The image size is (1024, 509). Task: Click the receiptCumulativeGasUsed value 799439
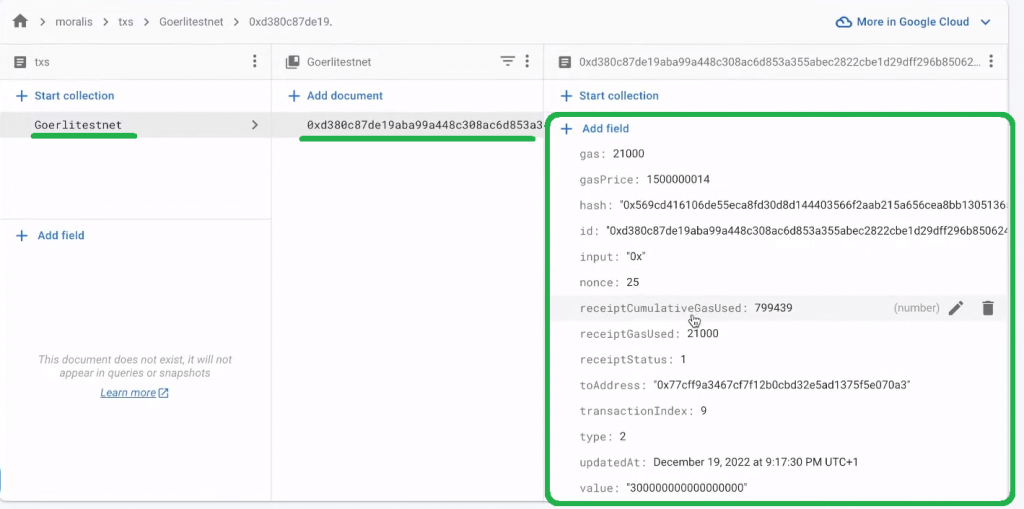coord(774,308)
